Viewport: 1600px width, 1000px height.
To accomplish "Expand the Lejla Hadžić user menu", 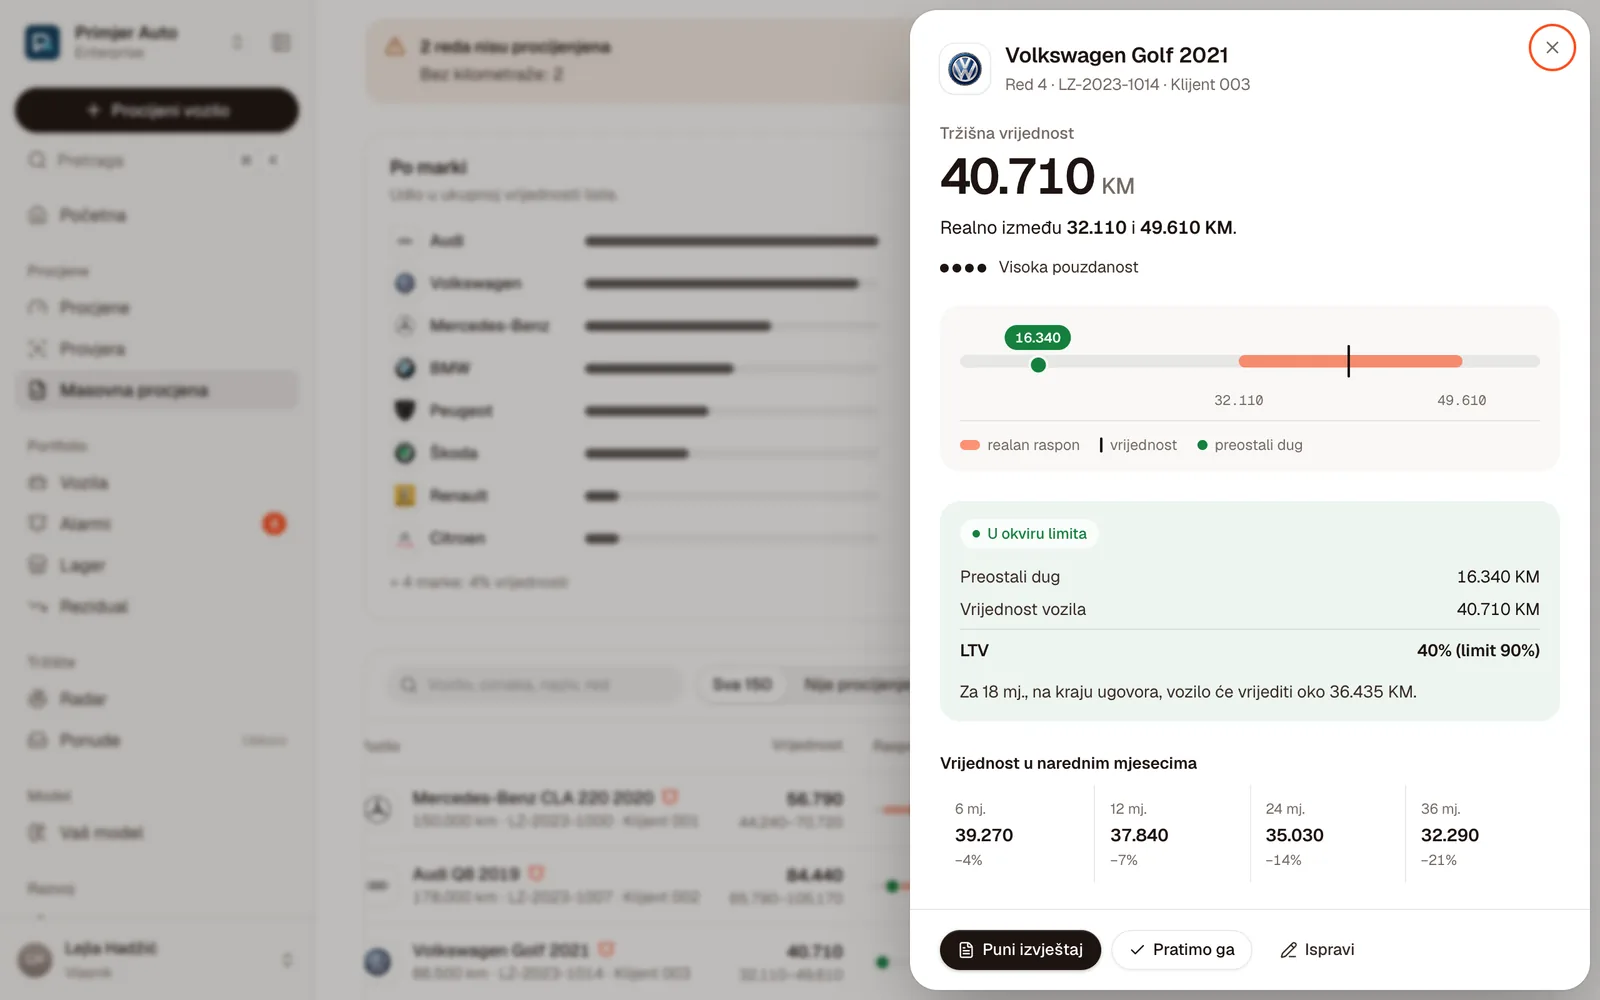I will [157, 959].
